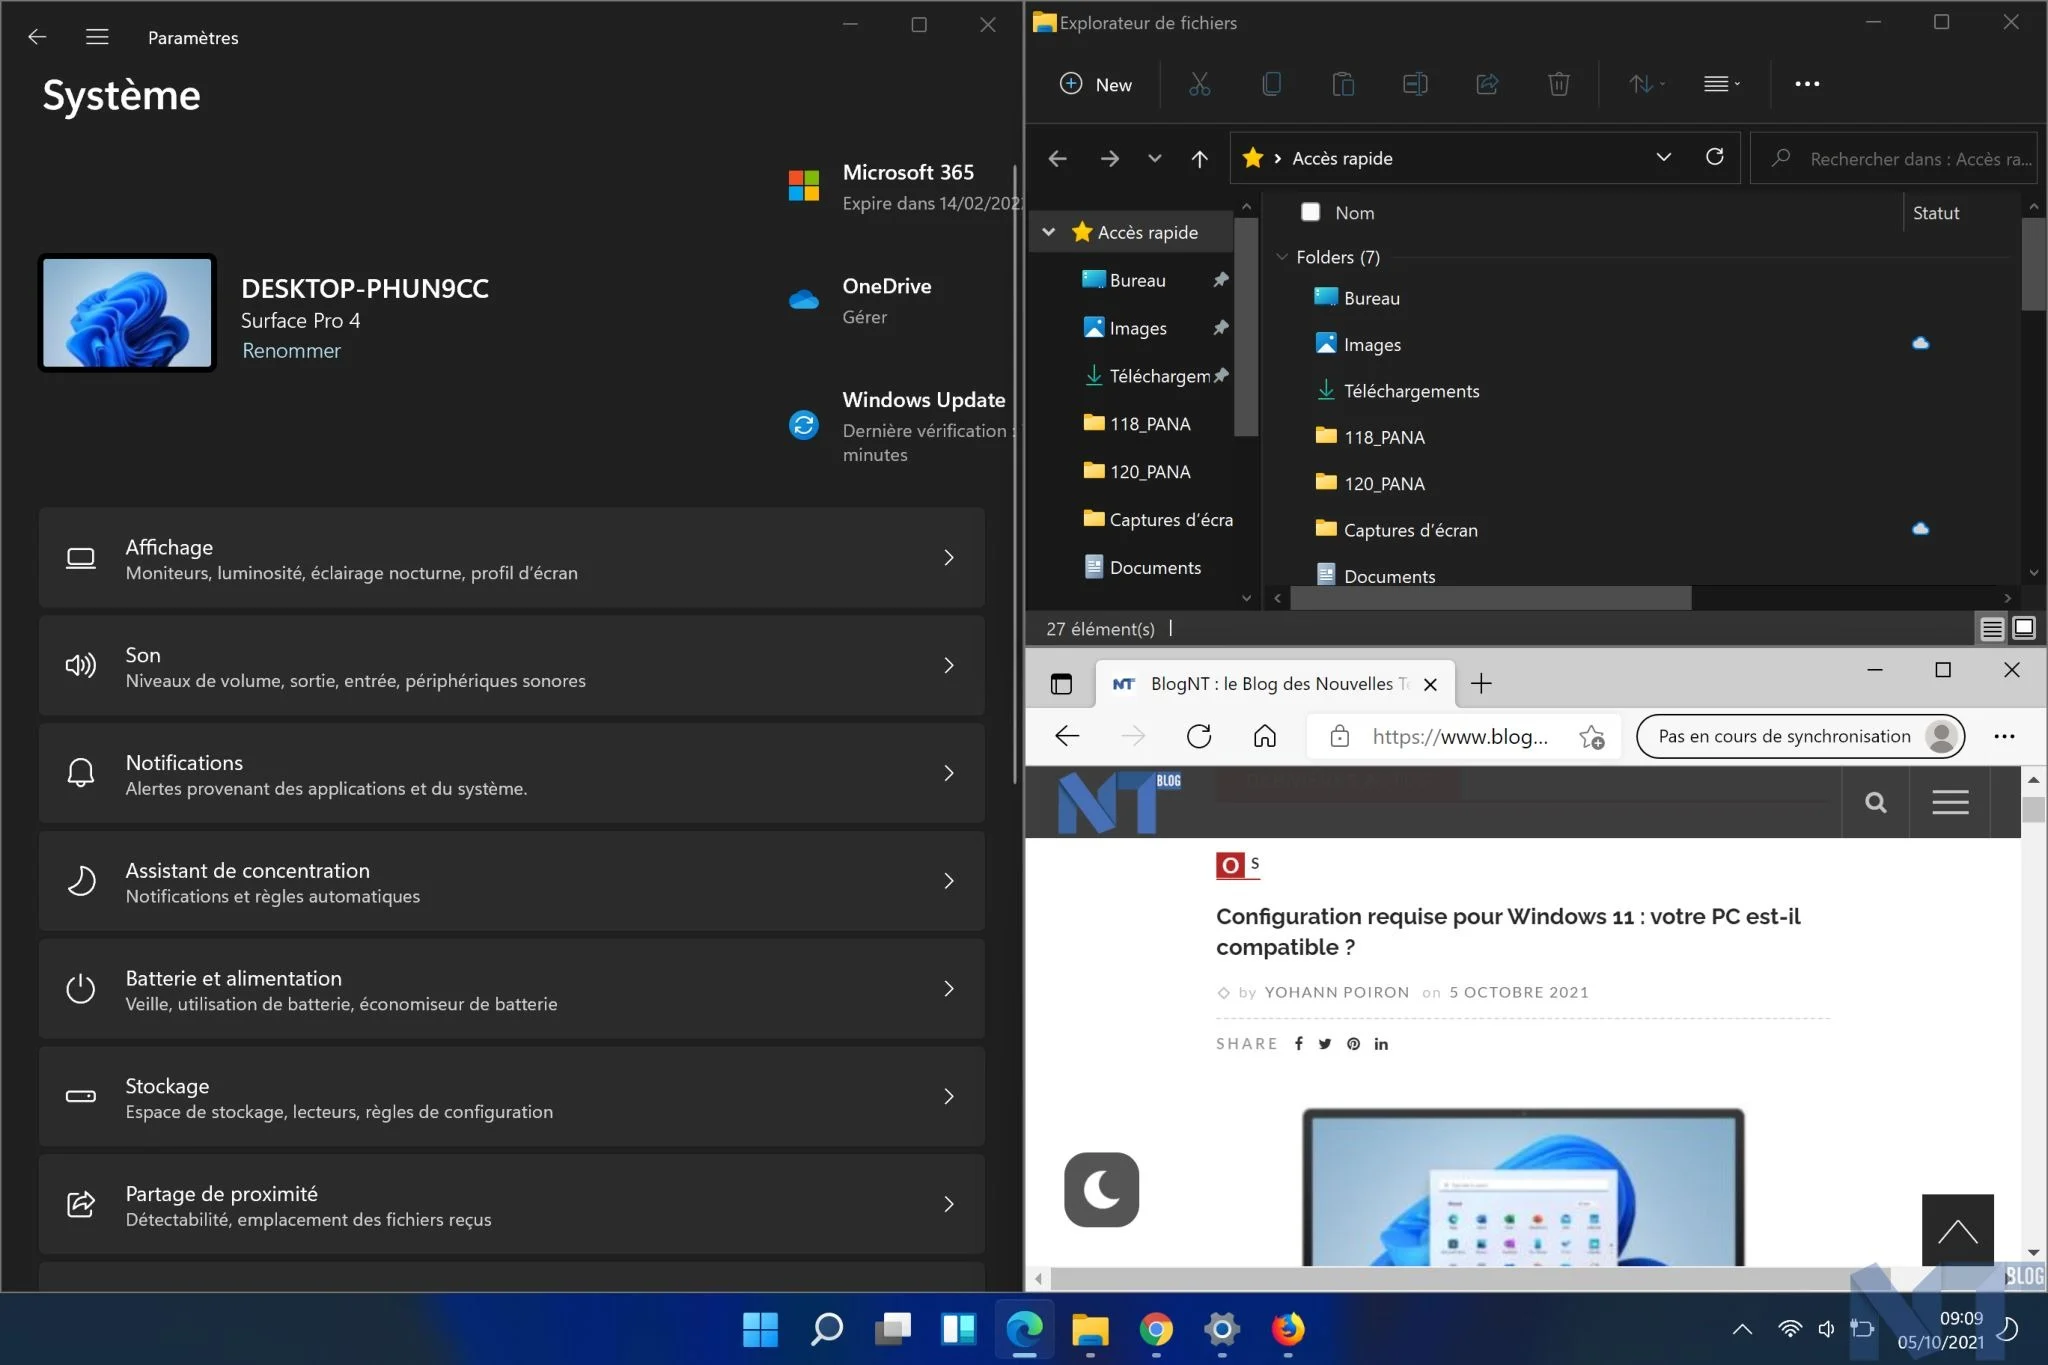Open Firefox from the taskbar
The height and width of the screenshot is (1365, 2048).
click(x=1287, y=1329)
